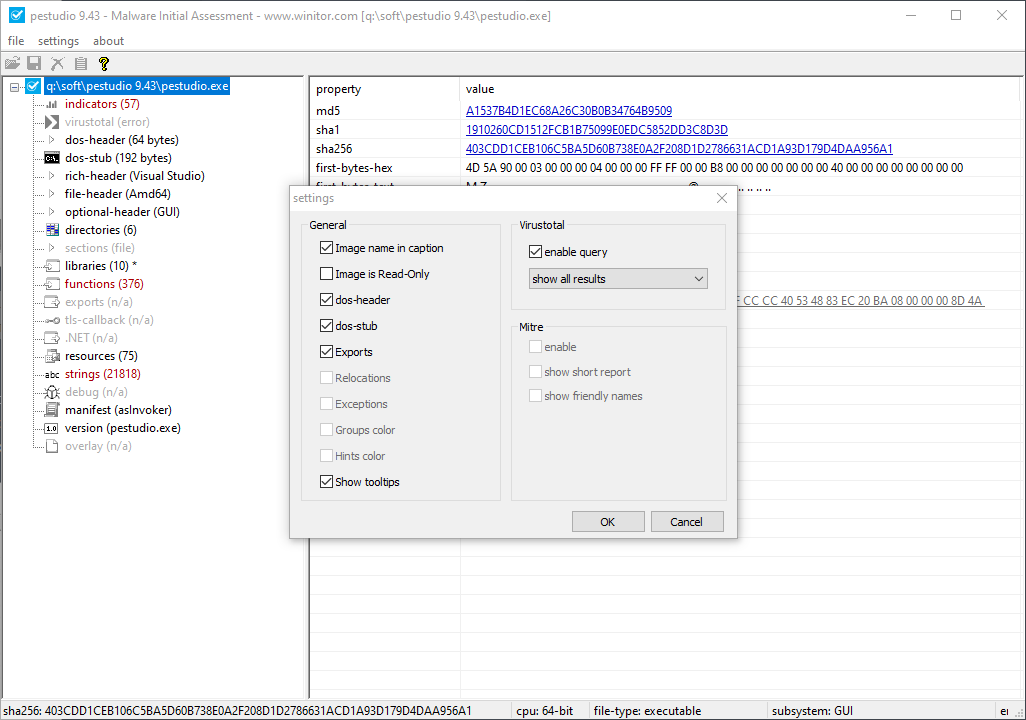Open the file menu
1026x720 pixels.
[x=16, y=41]
